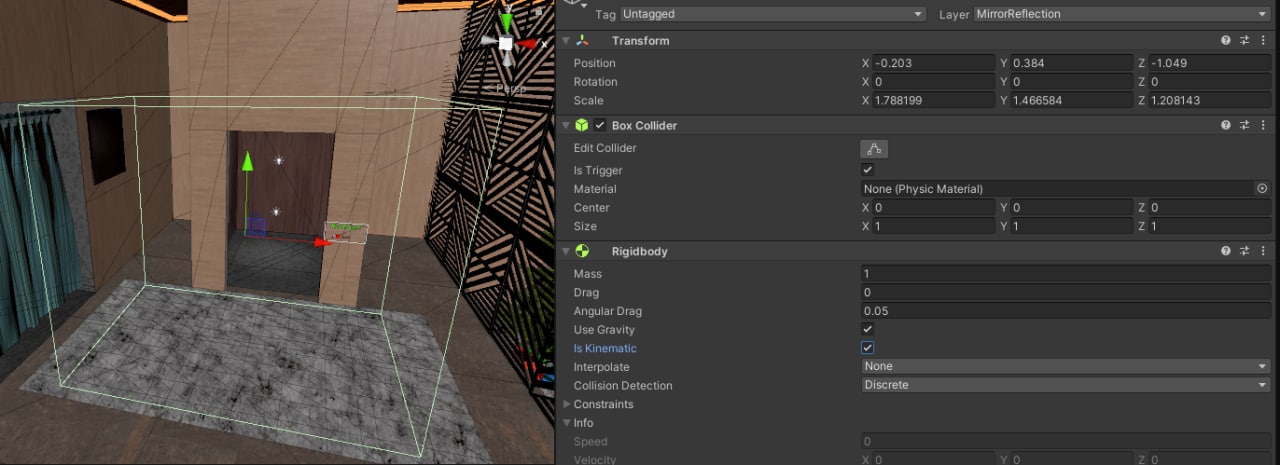Expand the Constraints foldout
Screen dimensions: 1280x465
567,404
